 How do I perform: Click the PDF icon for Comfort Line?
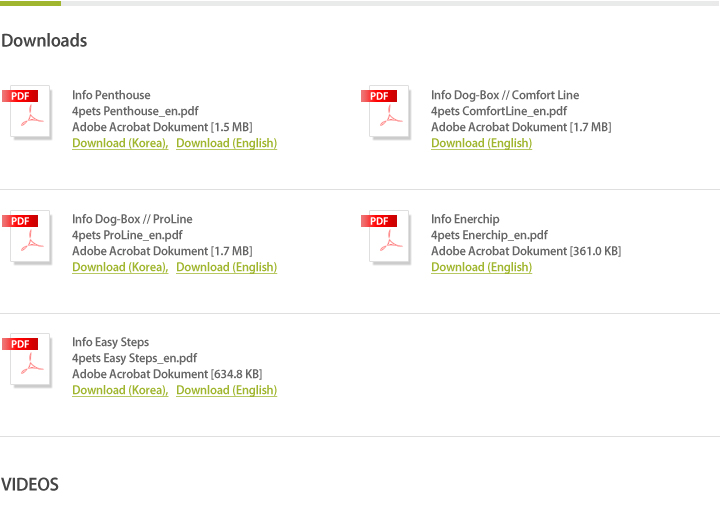point(387,112)
